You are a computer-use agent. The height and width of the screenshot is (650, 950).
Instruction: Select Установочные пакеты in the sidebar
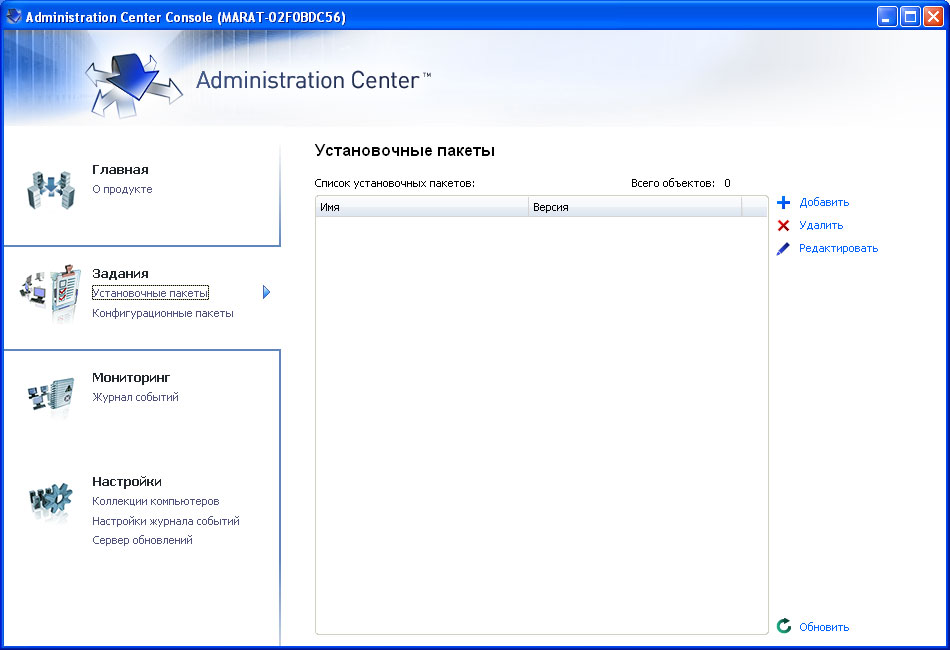pyautogui.click(x=150, y=293)
